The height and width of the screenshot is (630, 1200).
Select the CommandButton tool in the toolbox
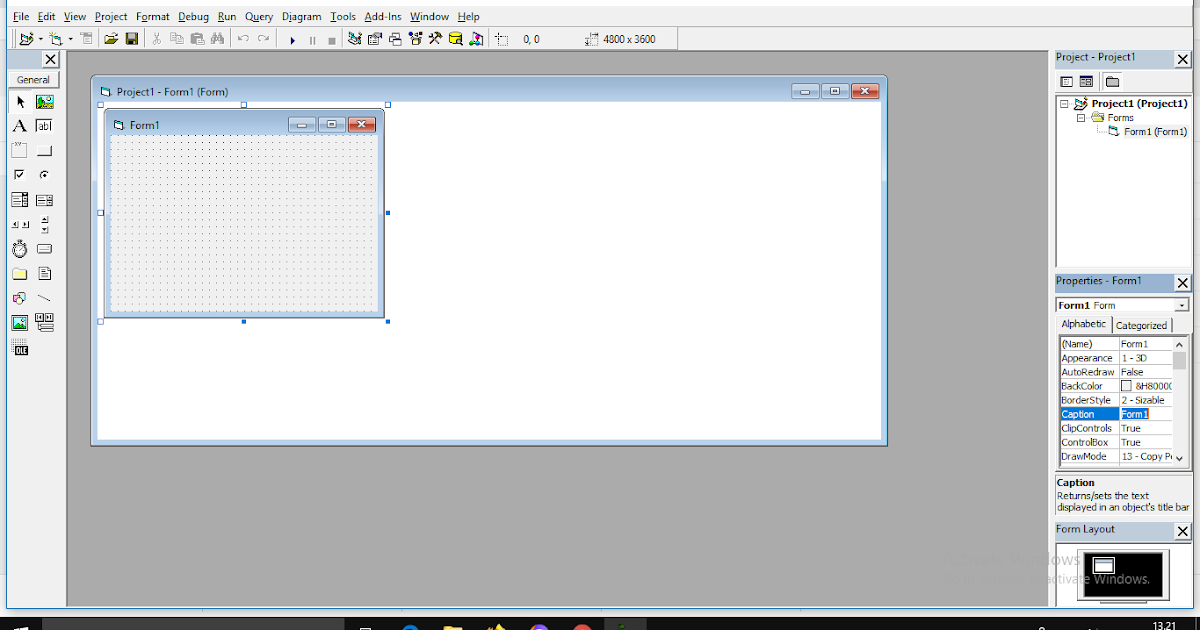point(44,150)
